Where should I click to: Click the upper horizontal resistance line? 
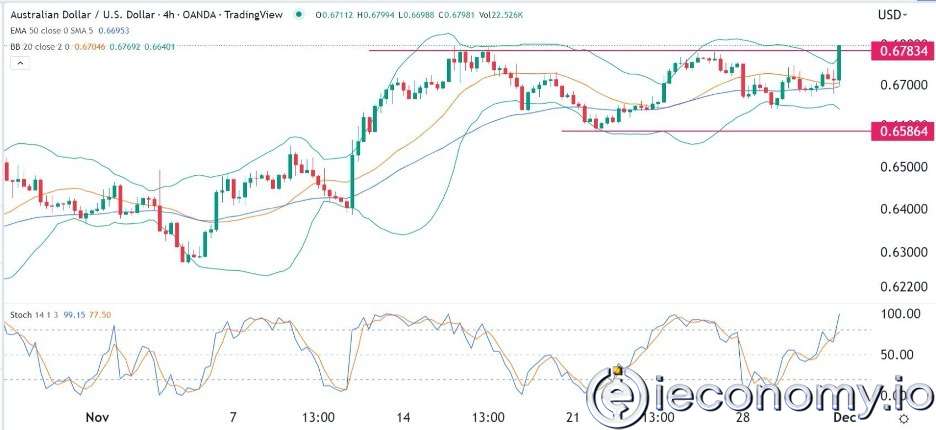(x=600, y=50)
